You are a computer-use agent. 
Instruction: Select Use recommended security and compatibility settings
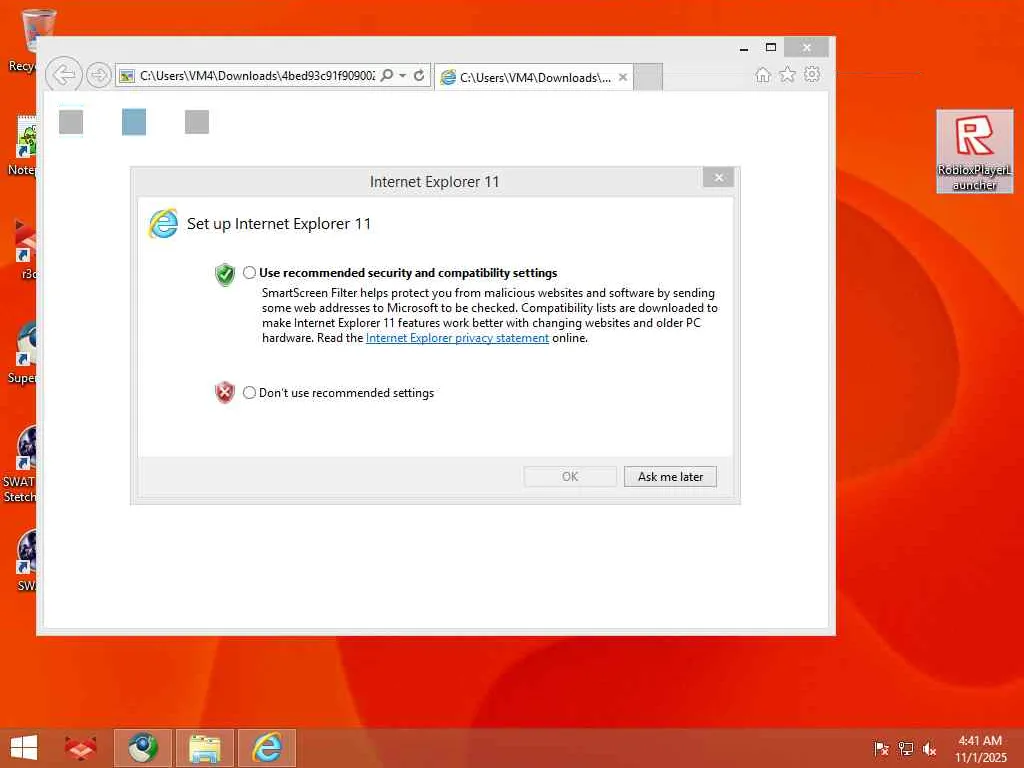249,272
